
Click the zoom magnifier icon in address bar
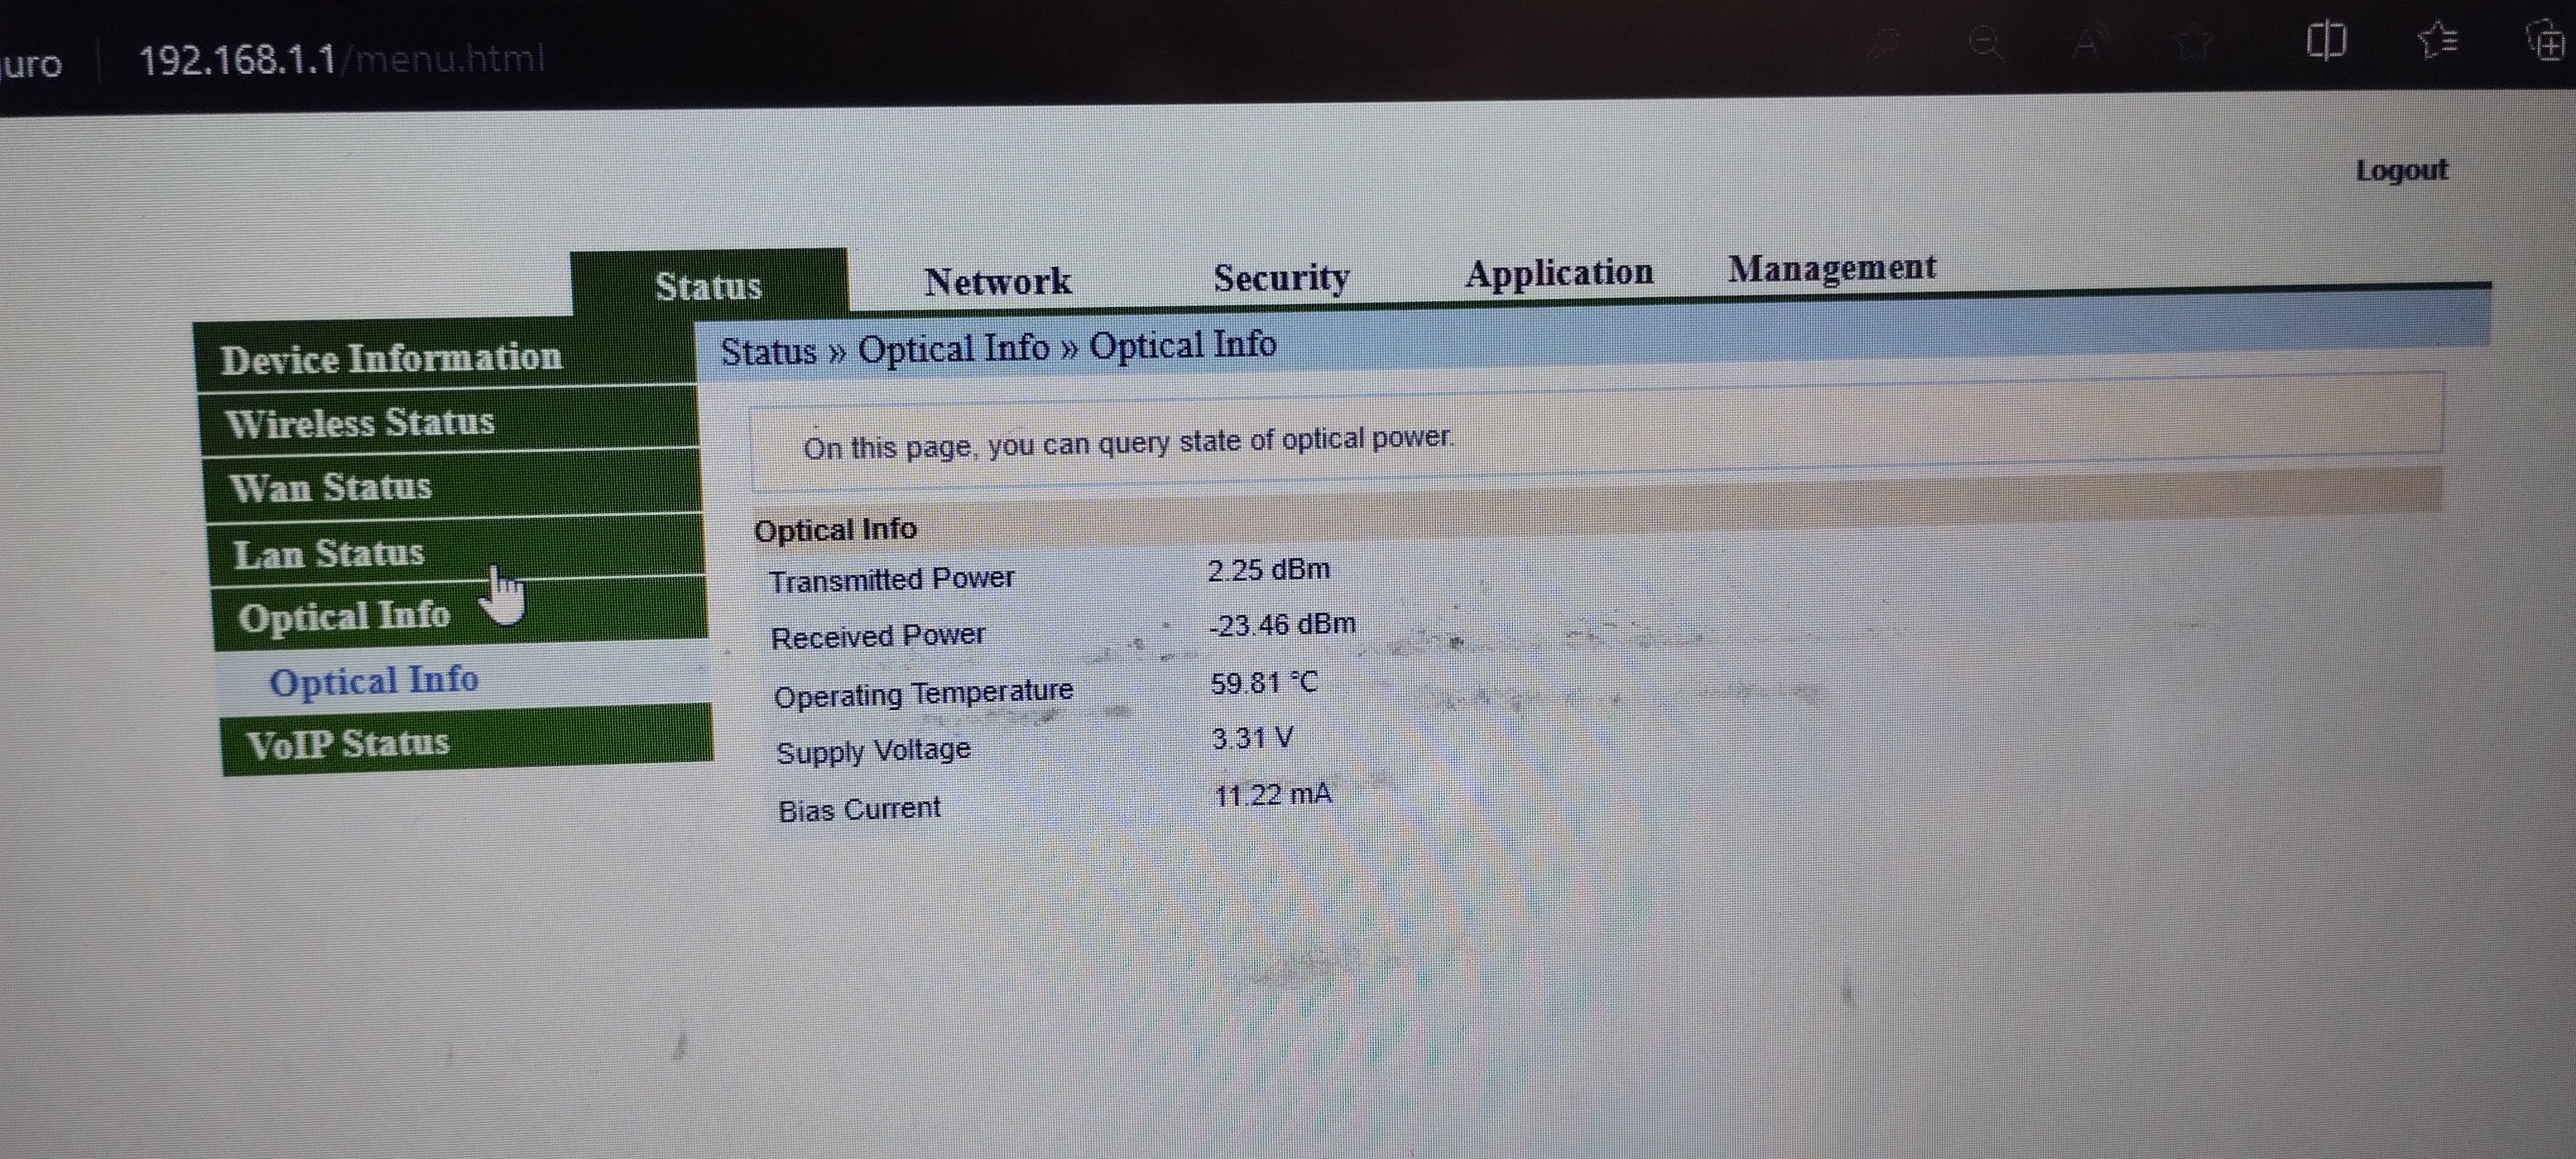pos(1986,44)
